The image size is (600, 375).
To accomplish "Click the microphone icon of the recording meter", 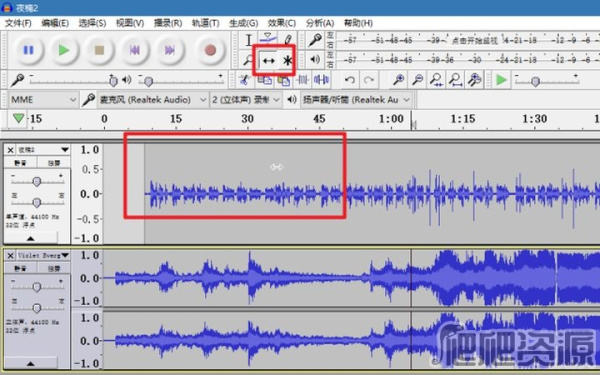I will click(315, 40).
